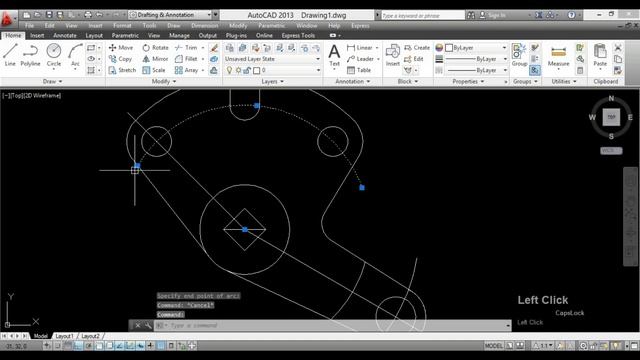Select the Circle tool
The height and width of the screenshot is (360, 640).
click(x=53, y=56)
